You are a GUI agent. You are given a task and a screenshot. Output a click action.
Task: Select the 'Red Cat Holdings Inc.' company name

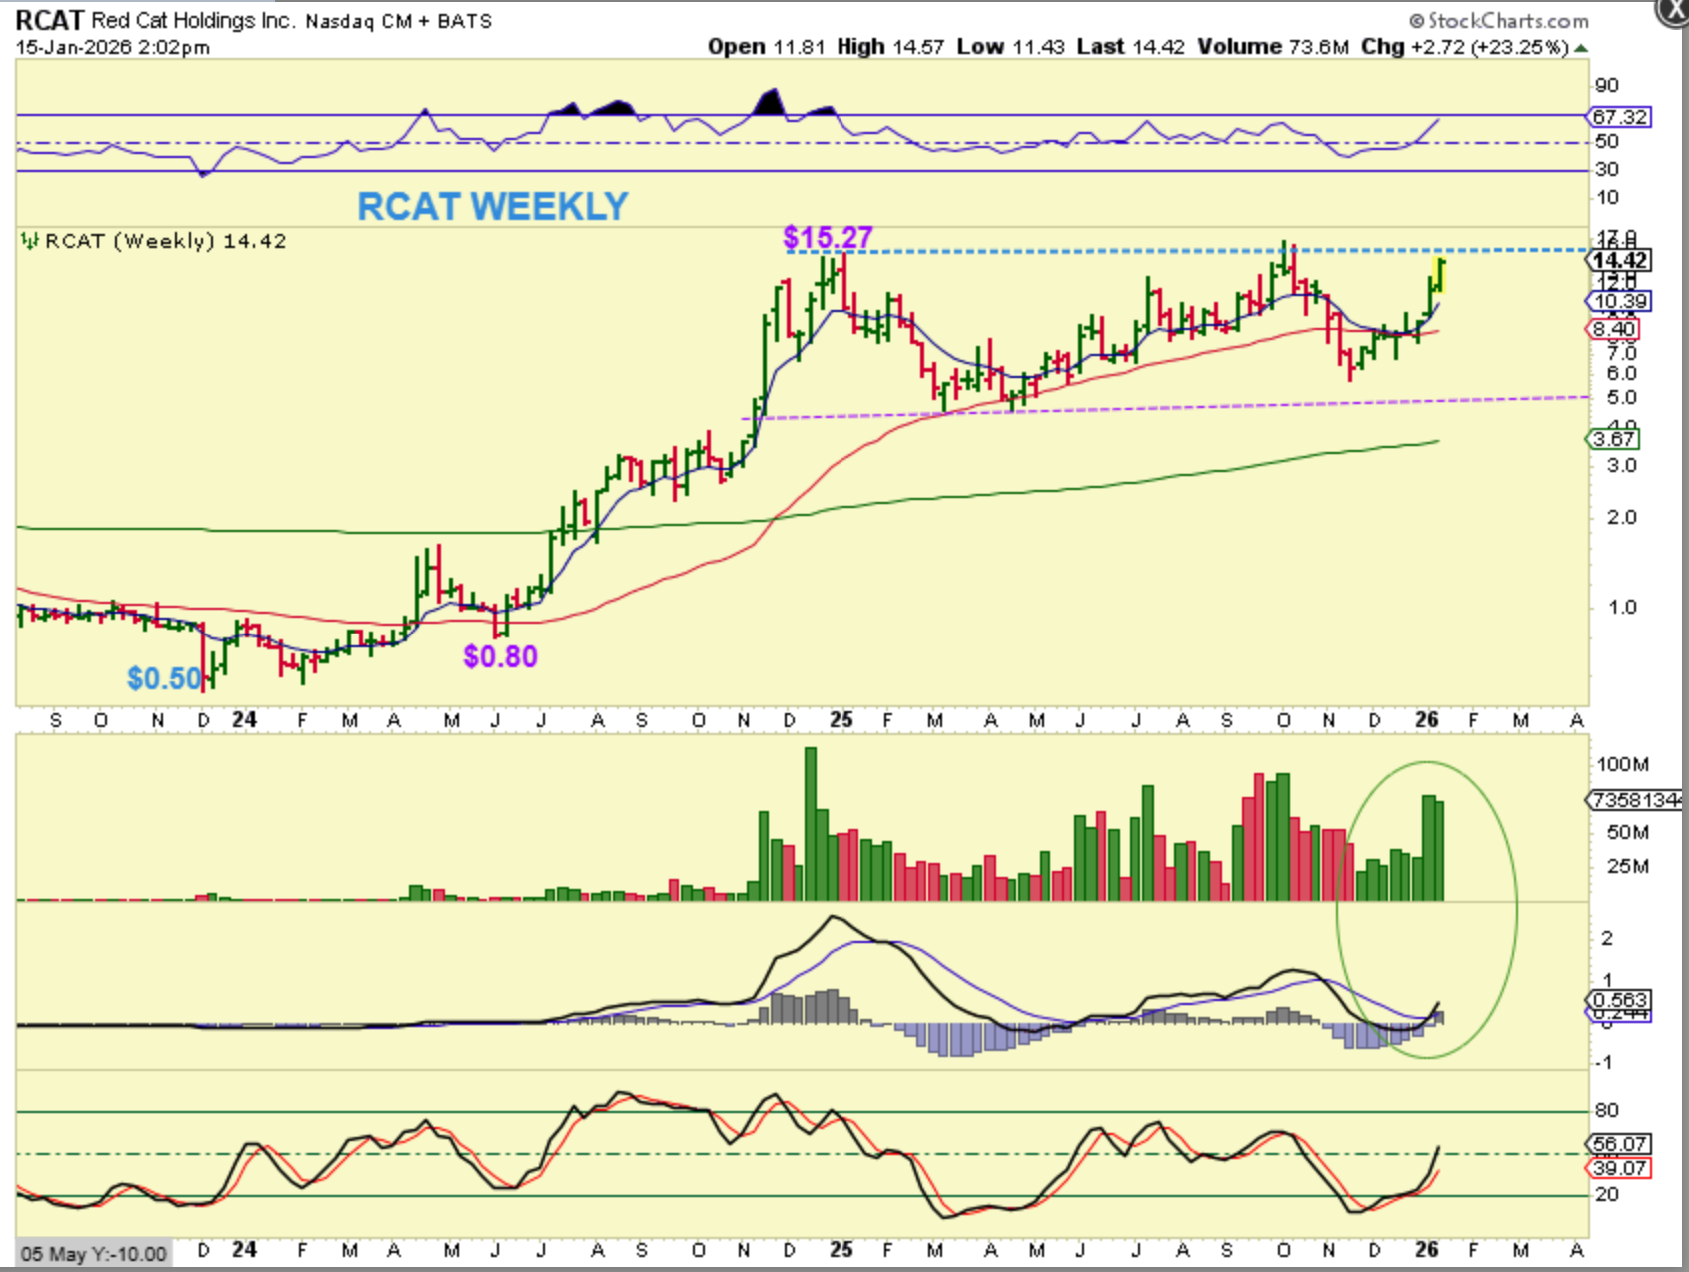point(193,20)
